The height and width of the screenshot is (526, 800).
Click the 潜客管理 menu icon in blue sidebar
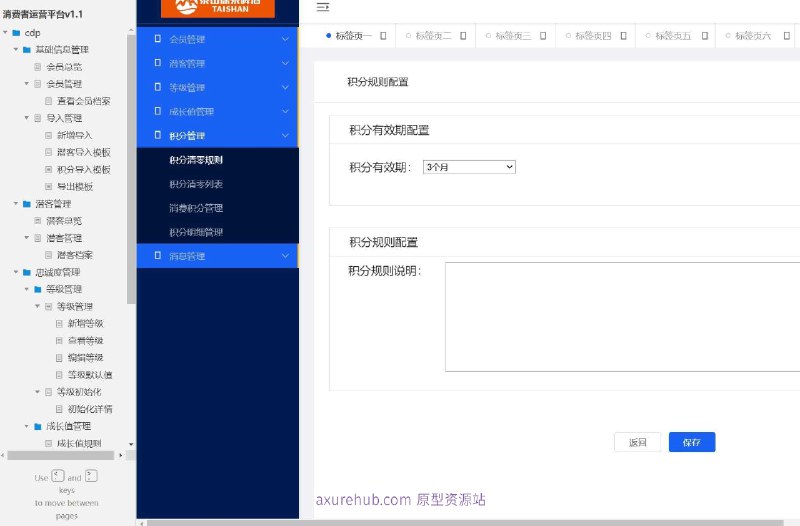tap(158, 63)
